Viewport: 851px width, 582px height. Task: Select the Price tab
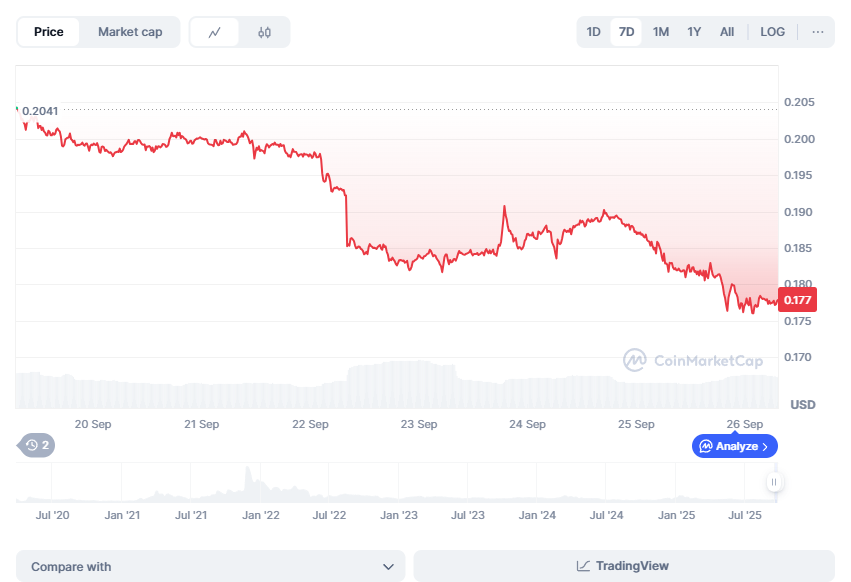[49, 32]
